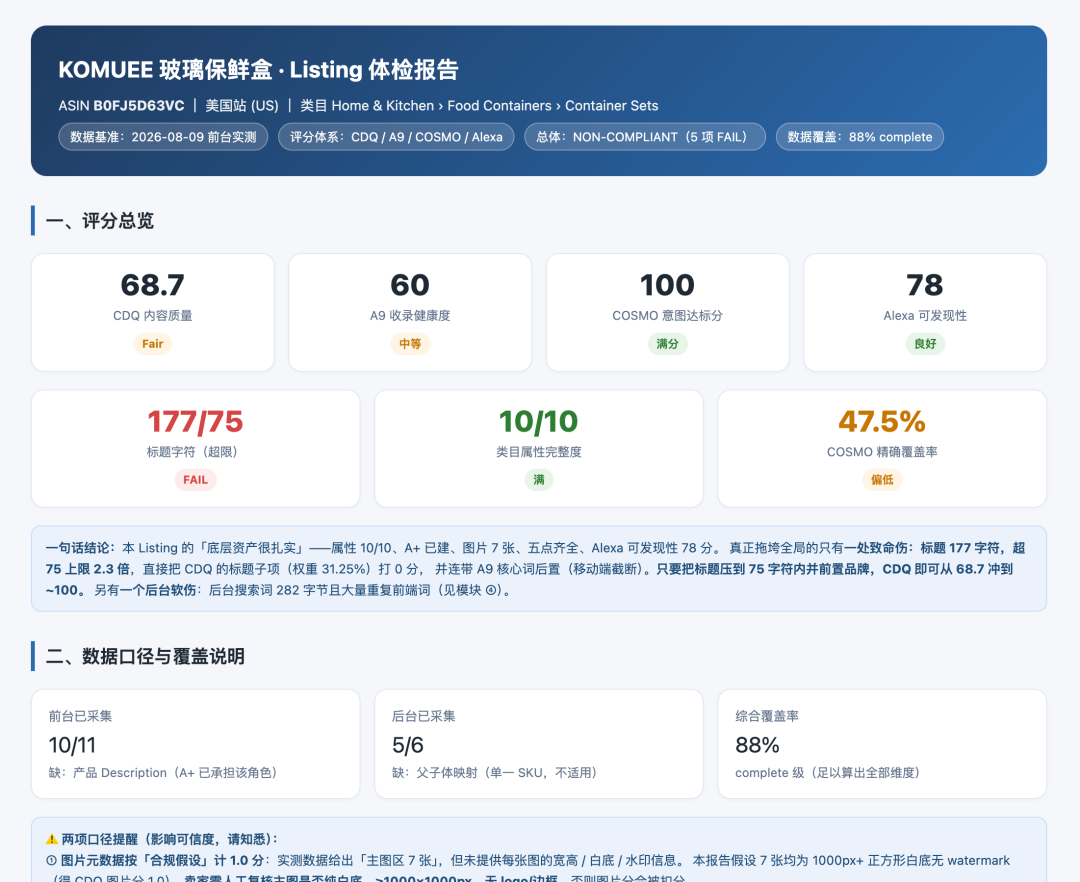Click the complete 级 coverage note
The height and width of the screenshot is (882, 1080).
827,773
